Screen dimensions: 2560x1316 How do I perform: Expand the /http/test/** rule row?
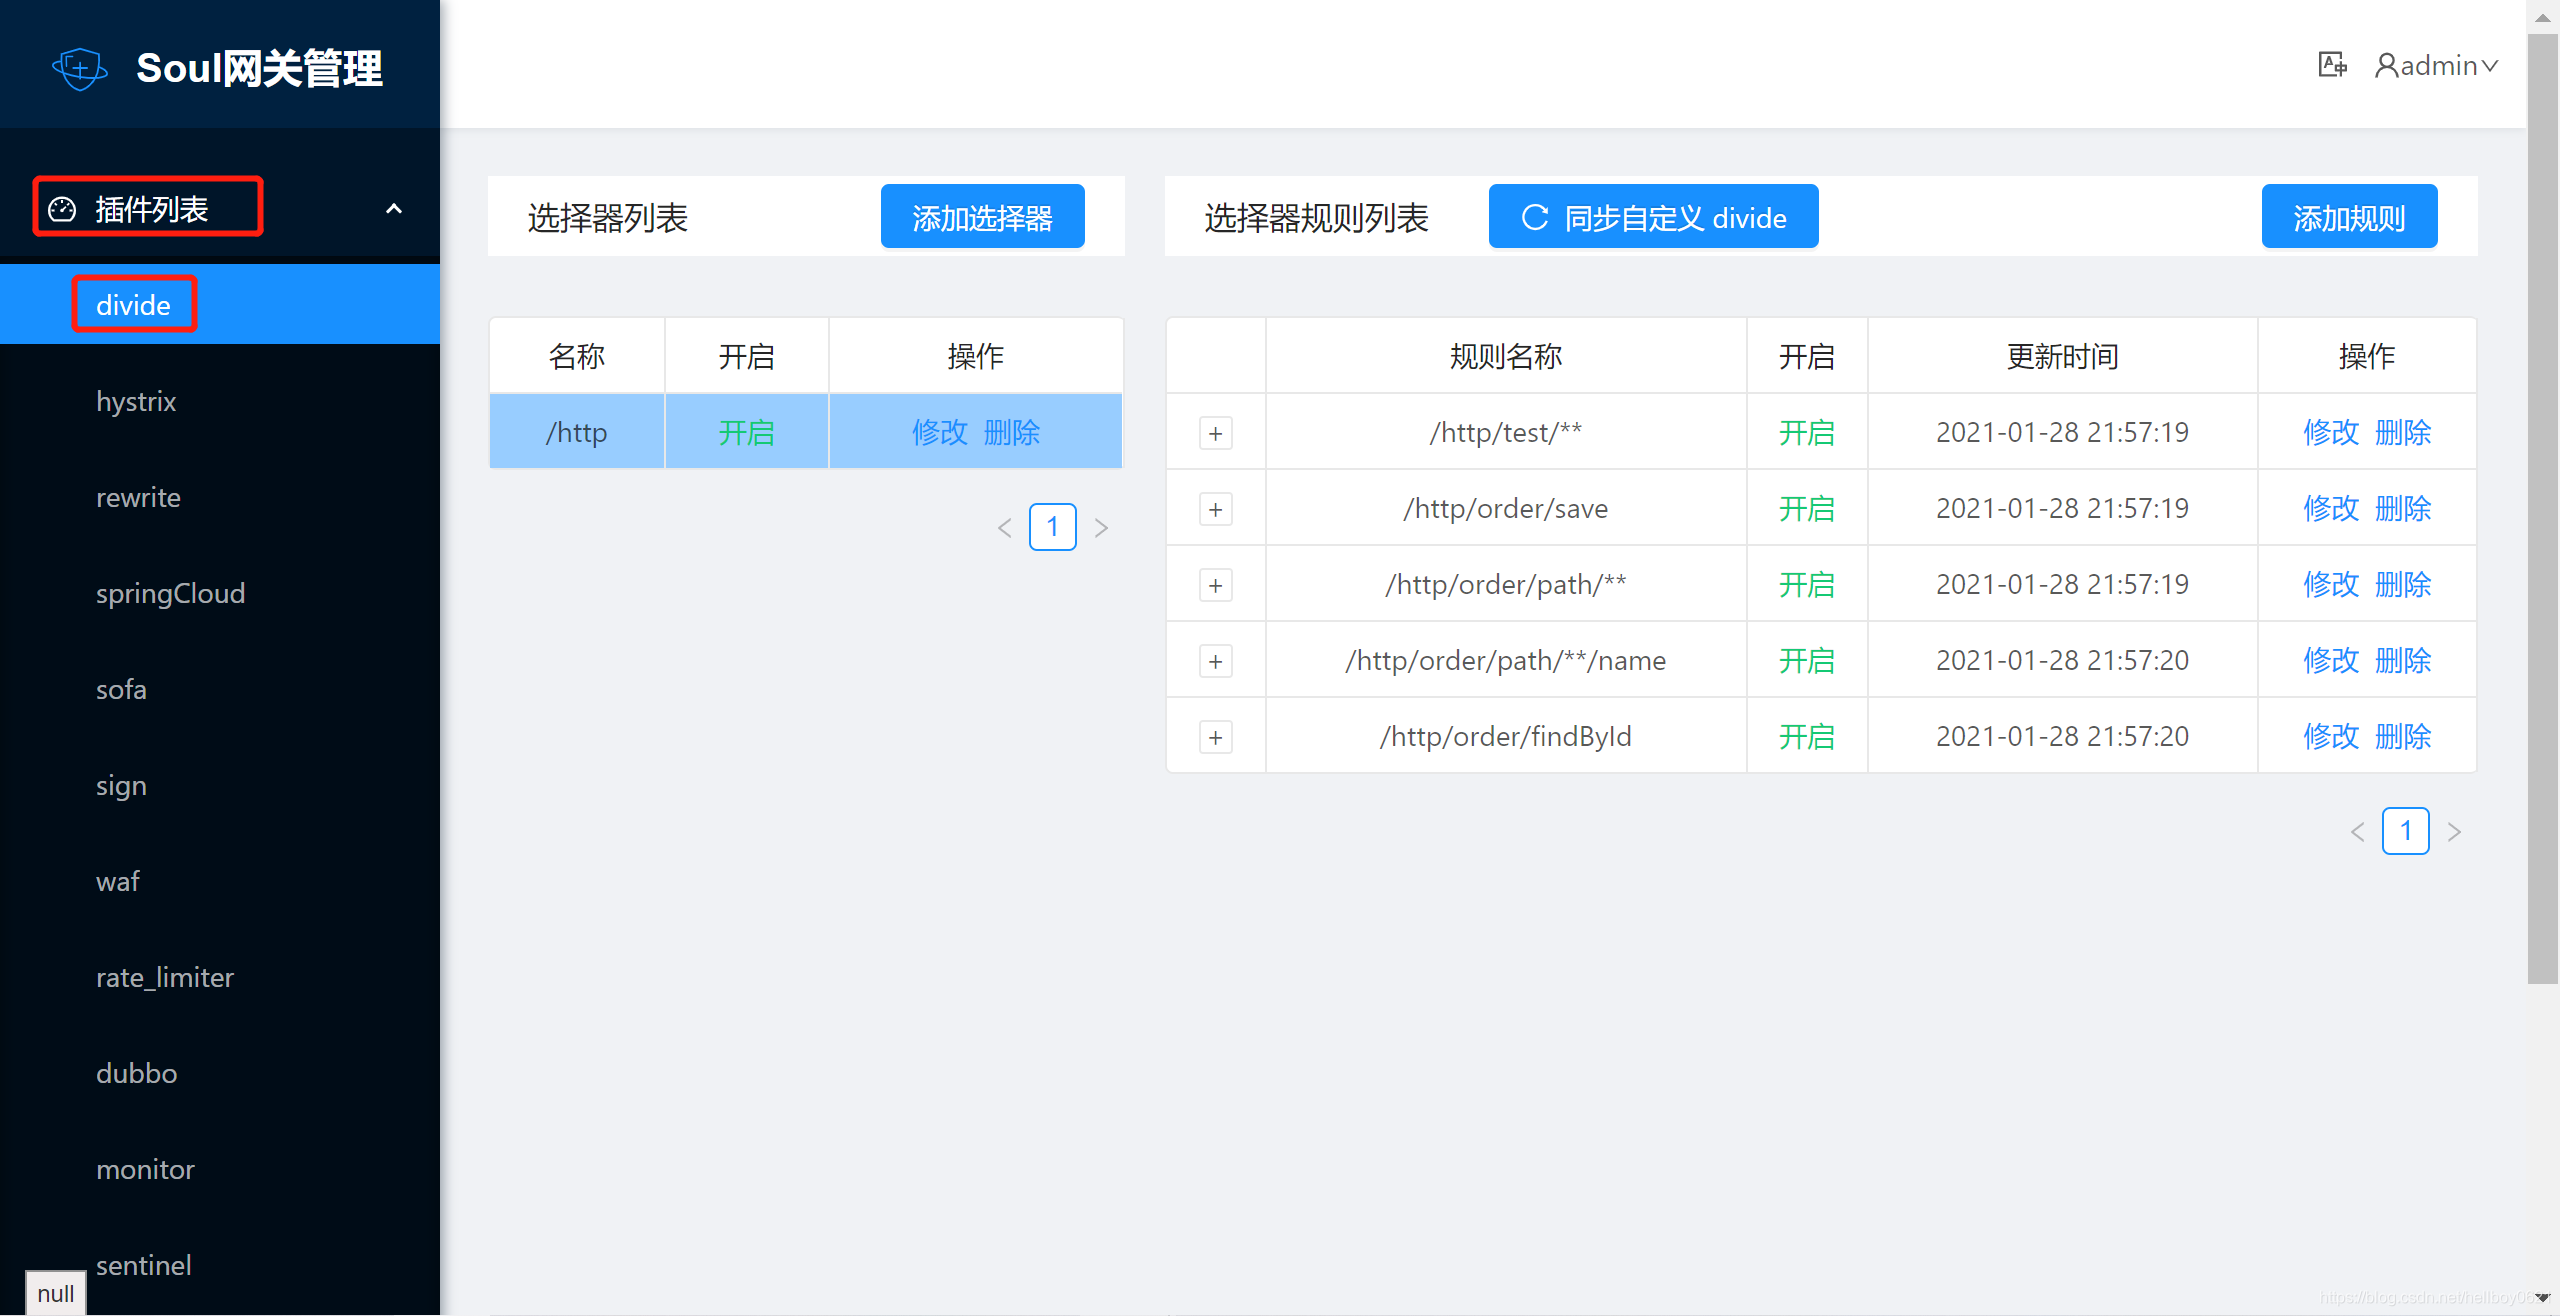1215,433
